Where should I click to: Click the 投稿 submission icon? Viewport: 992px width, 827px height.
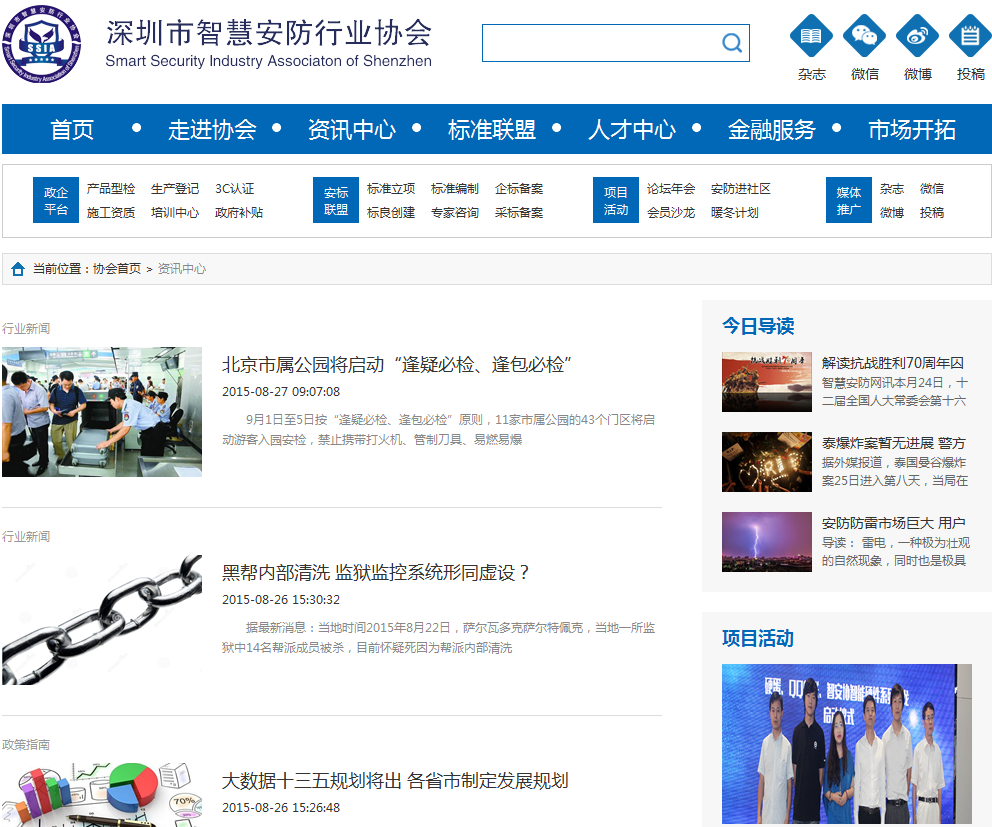[x=969, y=37]
